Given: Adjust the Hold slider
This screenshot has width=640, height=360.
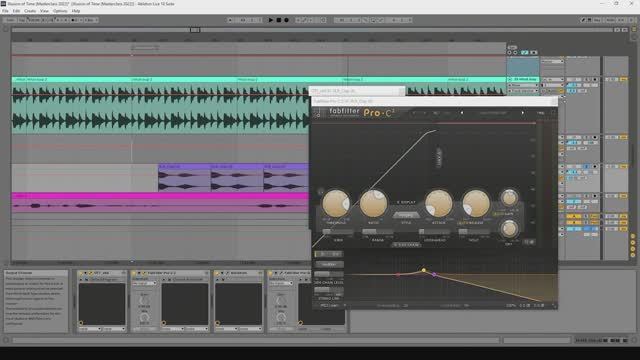Looking at the screenshot, I should (473, 231).
